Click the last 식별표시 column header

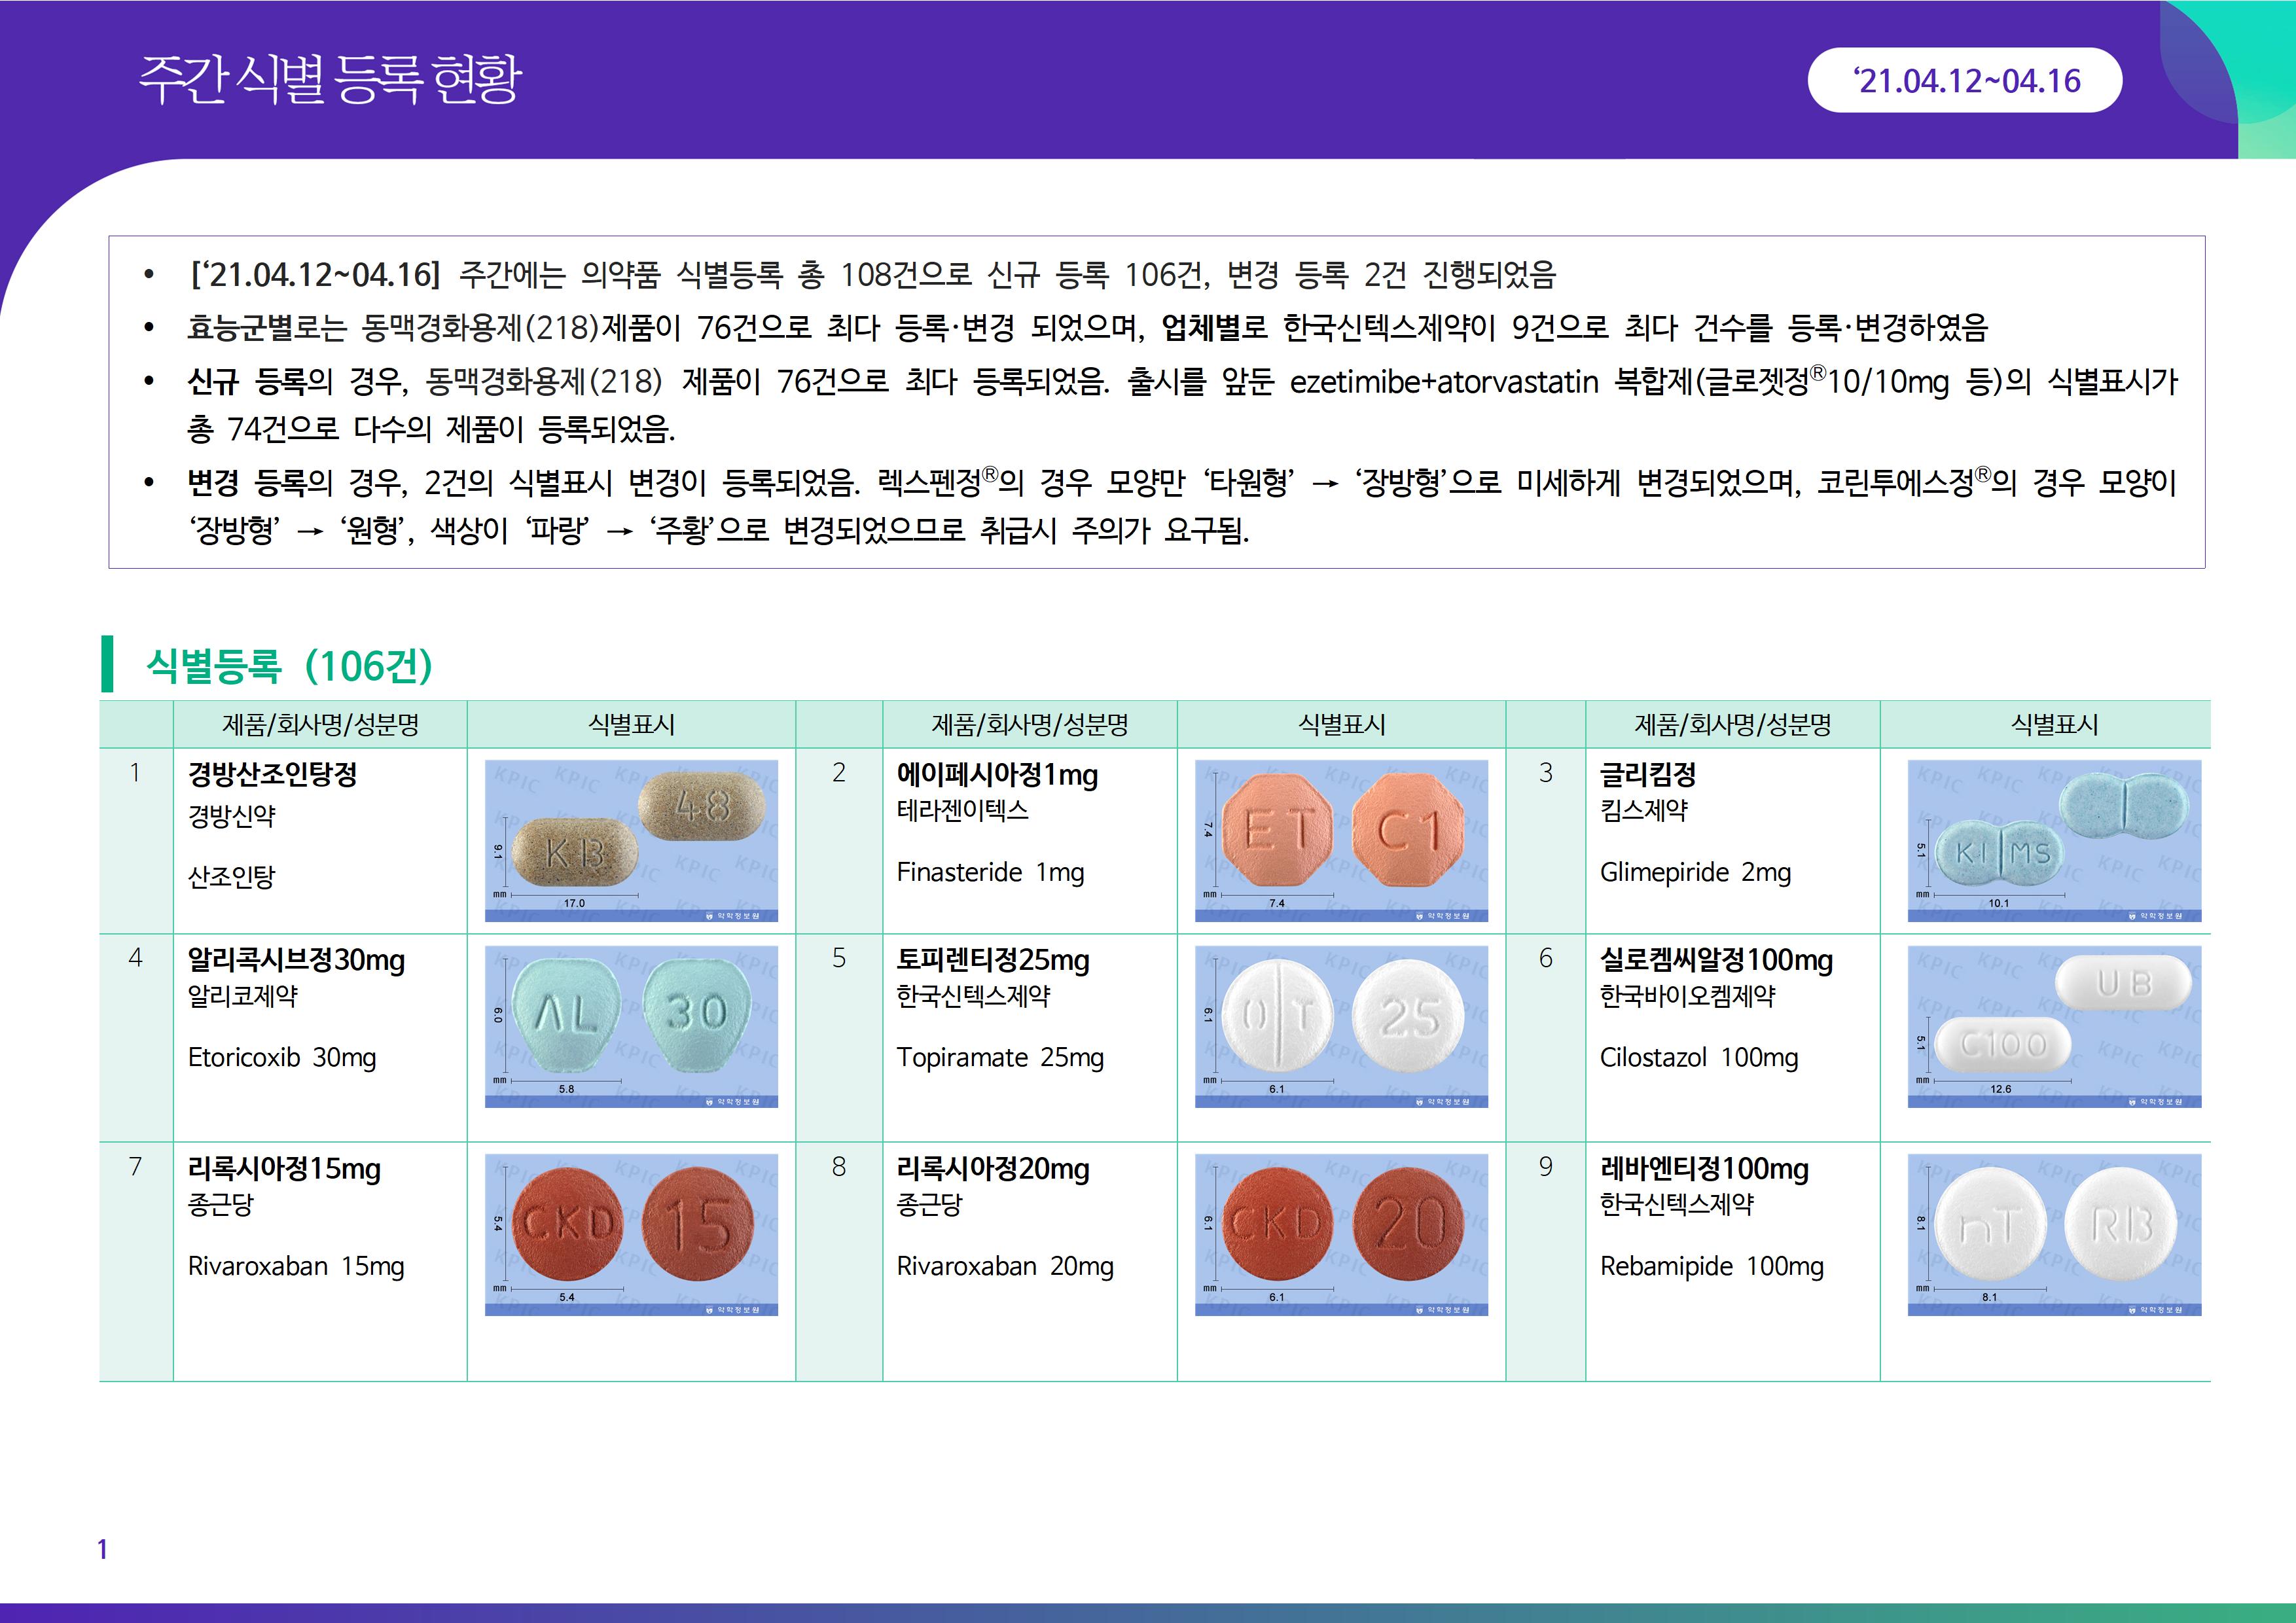tap(2054, 725)
